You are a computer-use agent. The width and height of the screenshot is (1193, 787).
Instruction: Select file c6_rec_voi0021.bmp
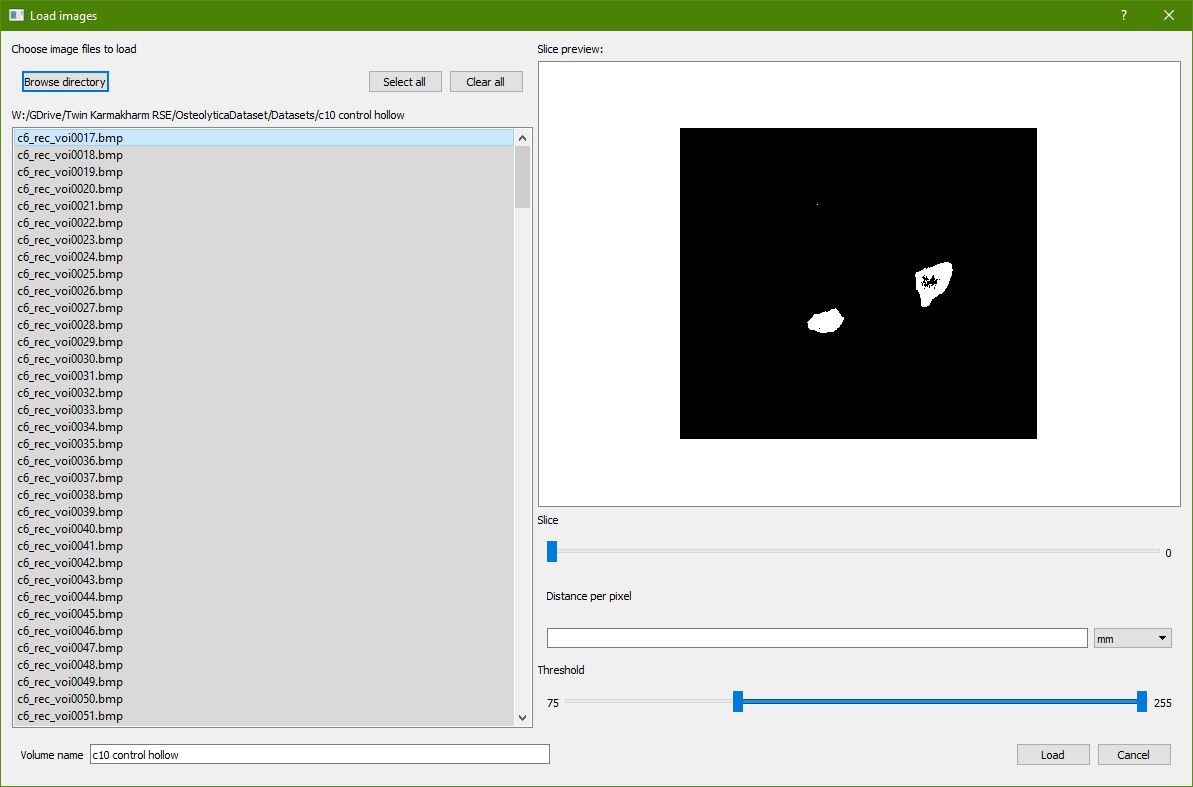(x=263, y=206)
